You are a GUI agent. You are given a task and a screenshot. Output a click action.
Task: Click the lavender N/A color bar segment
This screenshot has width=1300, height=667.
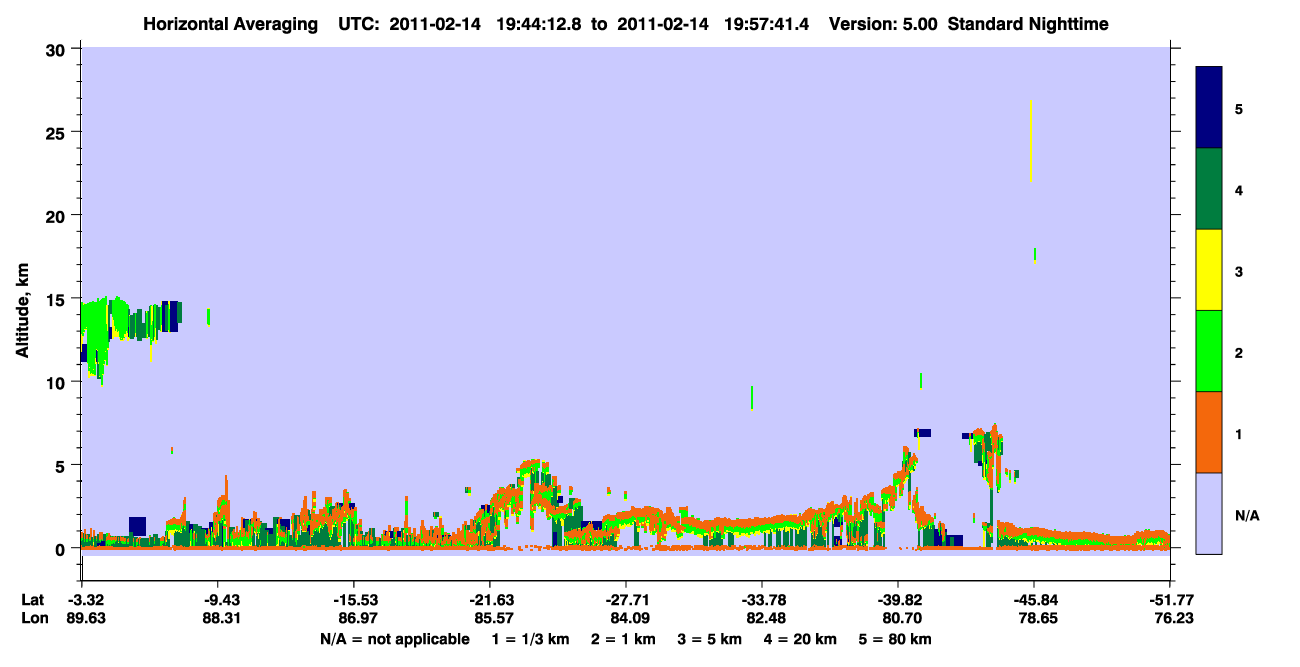pos(1209,513)
